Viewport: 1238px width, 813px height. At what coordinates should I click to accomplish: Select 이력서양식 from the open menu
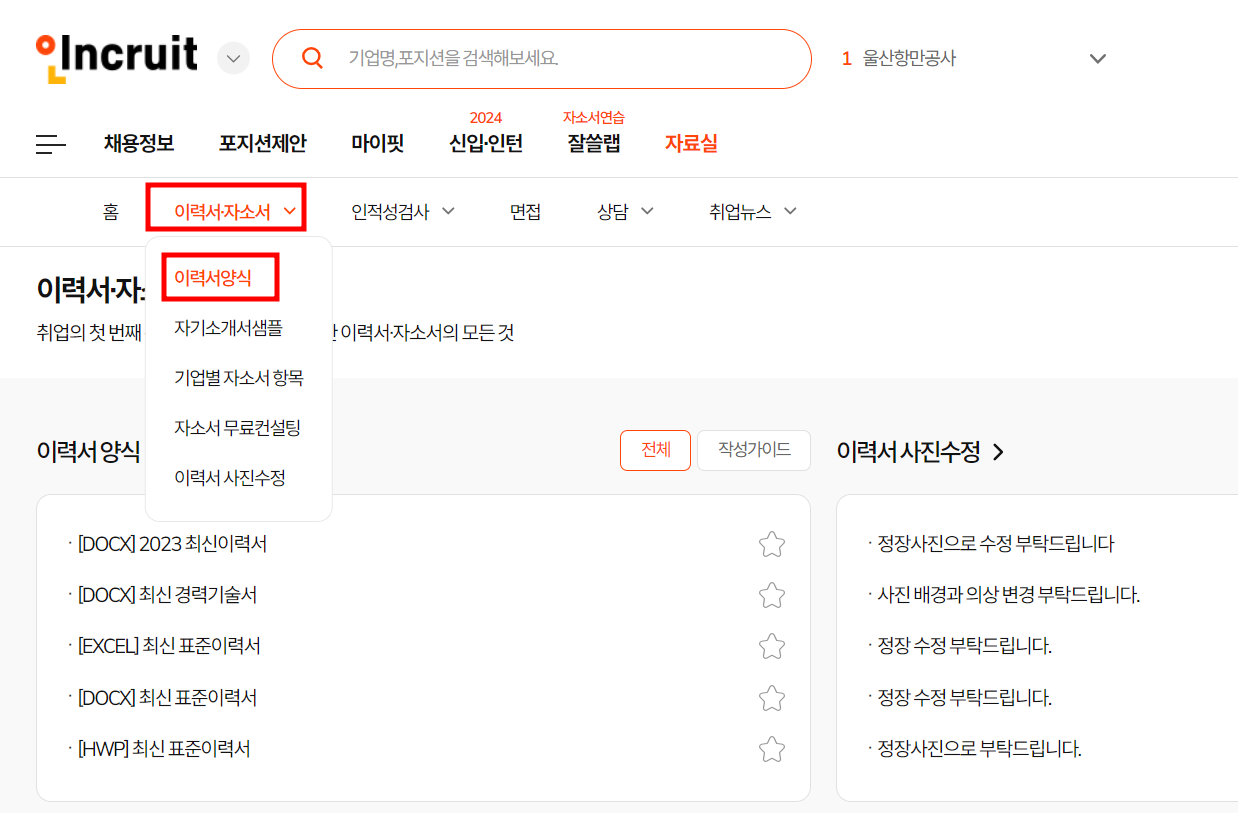[215, 275]
